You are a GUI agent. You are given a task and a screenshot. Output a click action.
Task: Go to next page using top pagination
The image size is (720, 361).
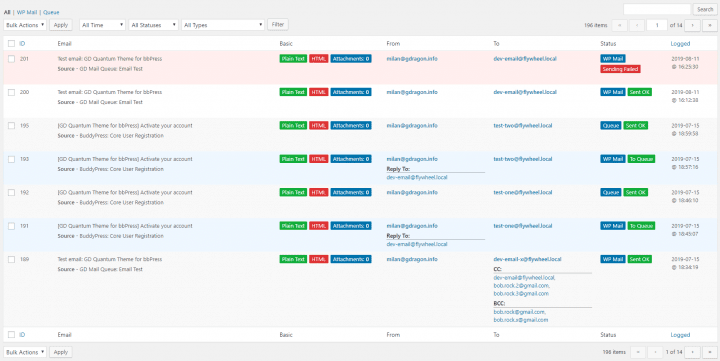[x=692, y=25]
